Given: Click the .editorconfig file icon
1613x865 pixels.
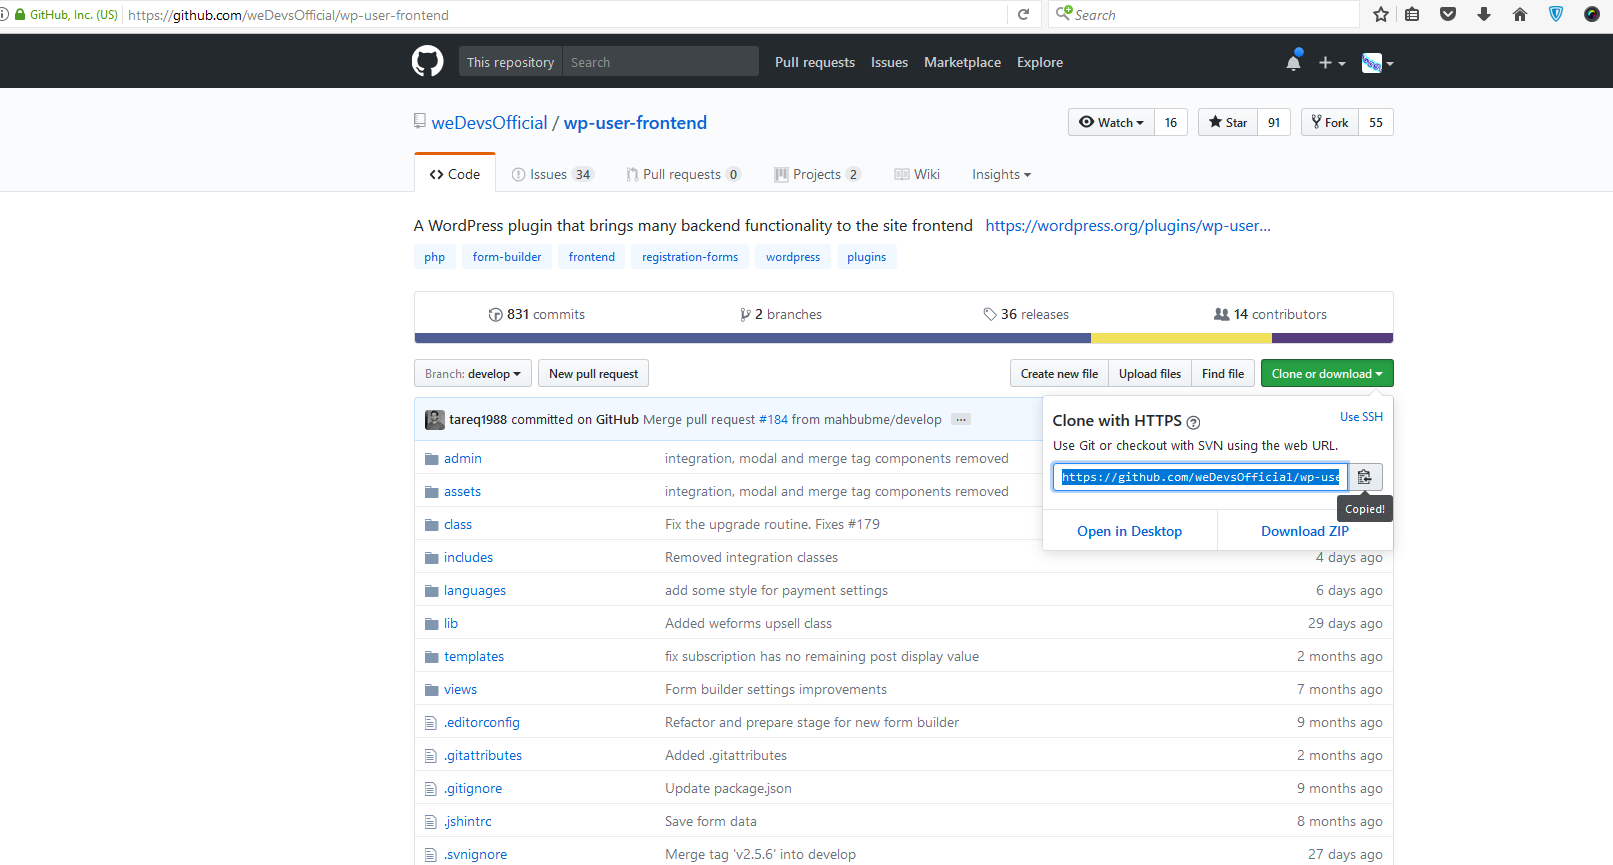Looking at the screenshot, I should pyautogui.click(x=431, y=723).
